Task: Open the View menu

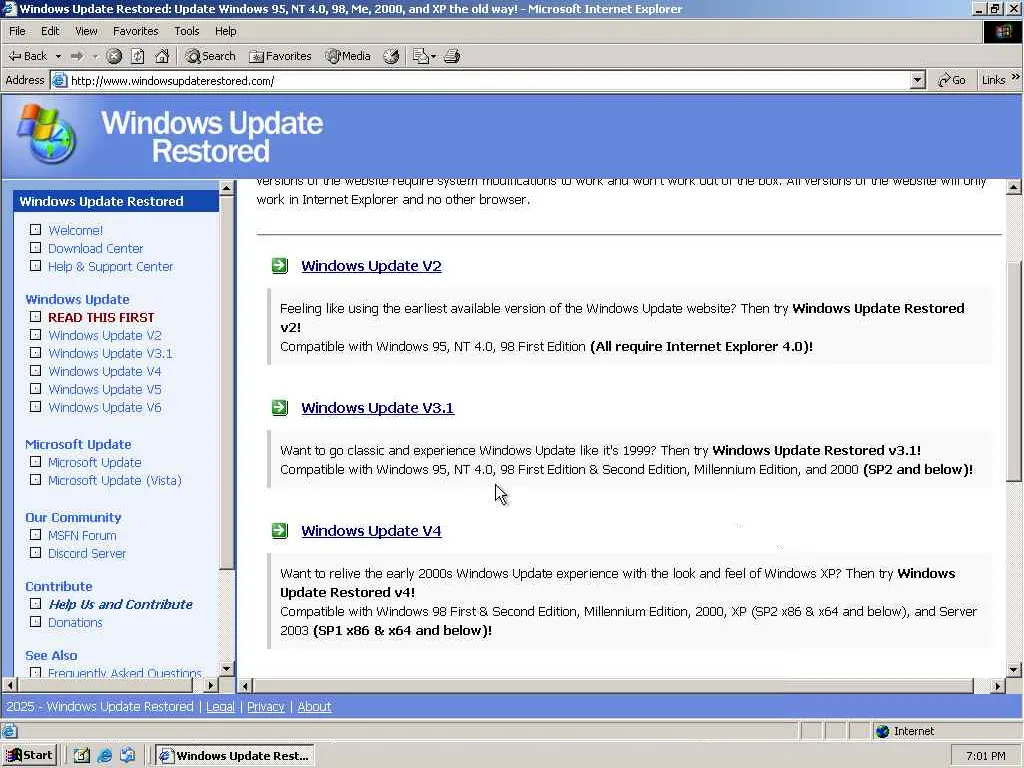Action: point(86,31)
